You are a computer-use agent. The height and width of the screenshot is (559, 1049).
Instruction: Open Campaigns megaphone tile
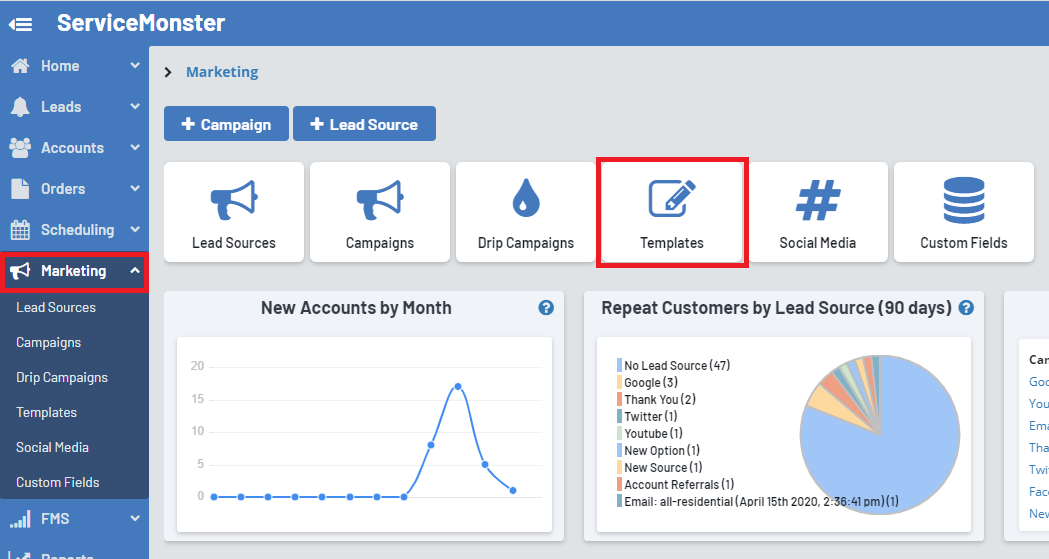[380, 212]
